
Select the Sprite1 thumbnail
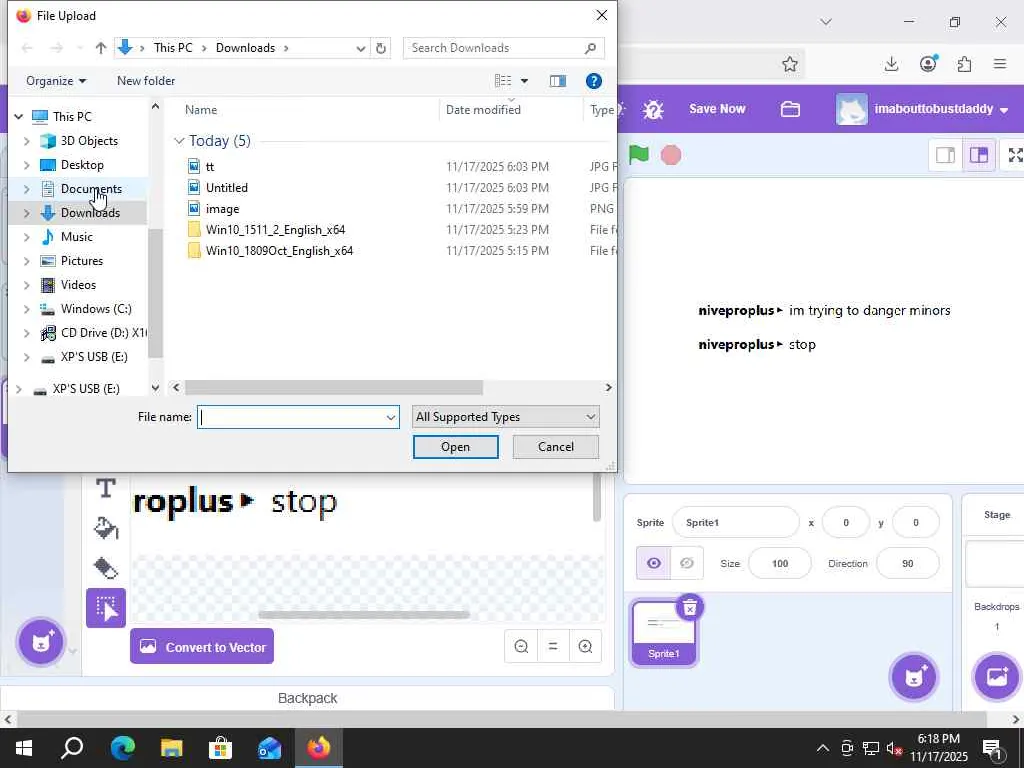tap(664, 633)
